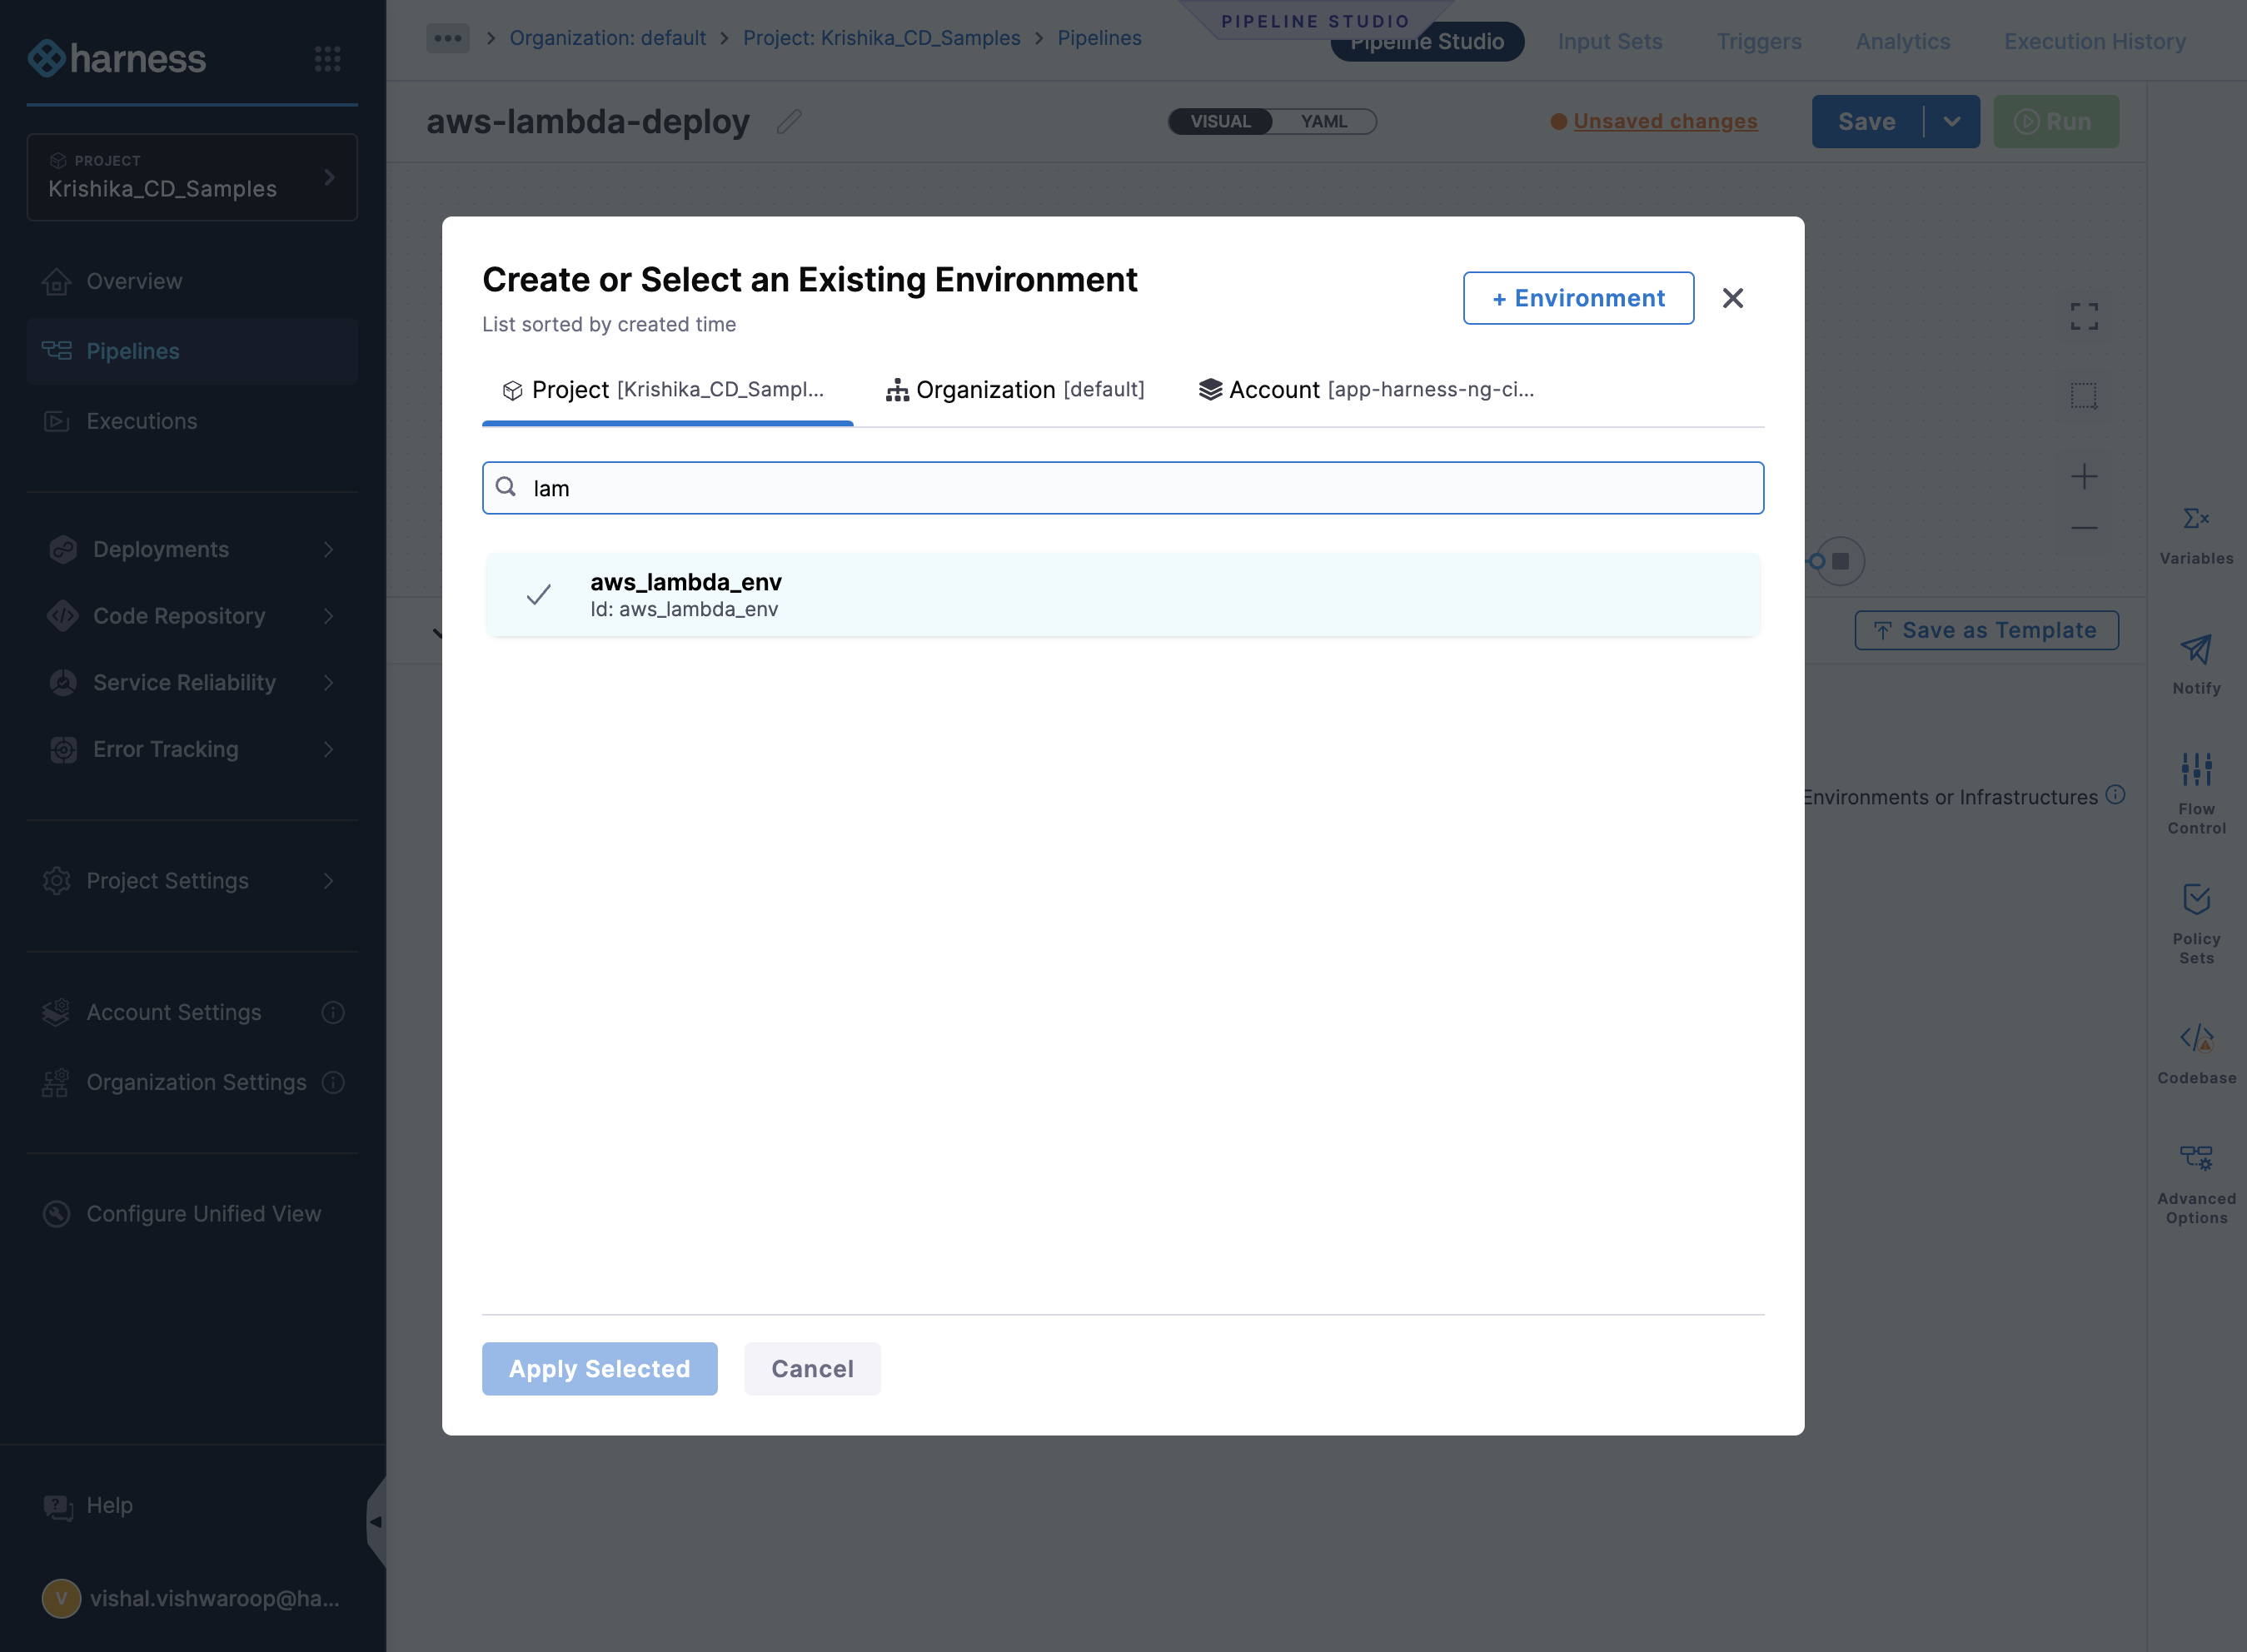Switch to YAML view toggle

pyautogui.click(x=1324, y=121)
